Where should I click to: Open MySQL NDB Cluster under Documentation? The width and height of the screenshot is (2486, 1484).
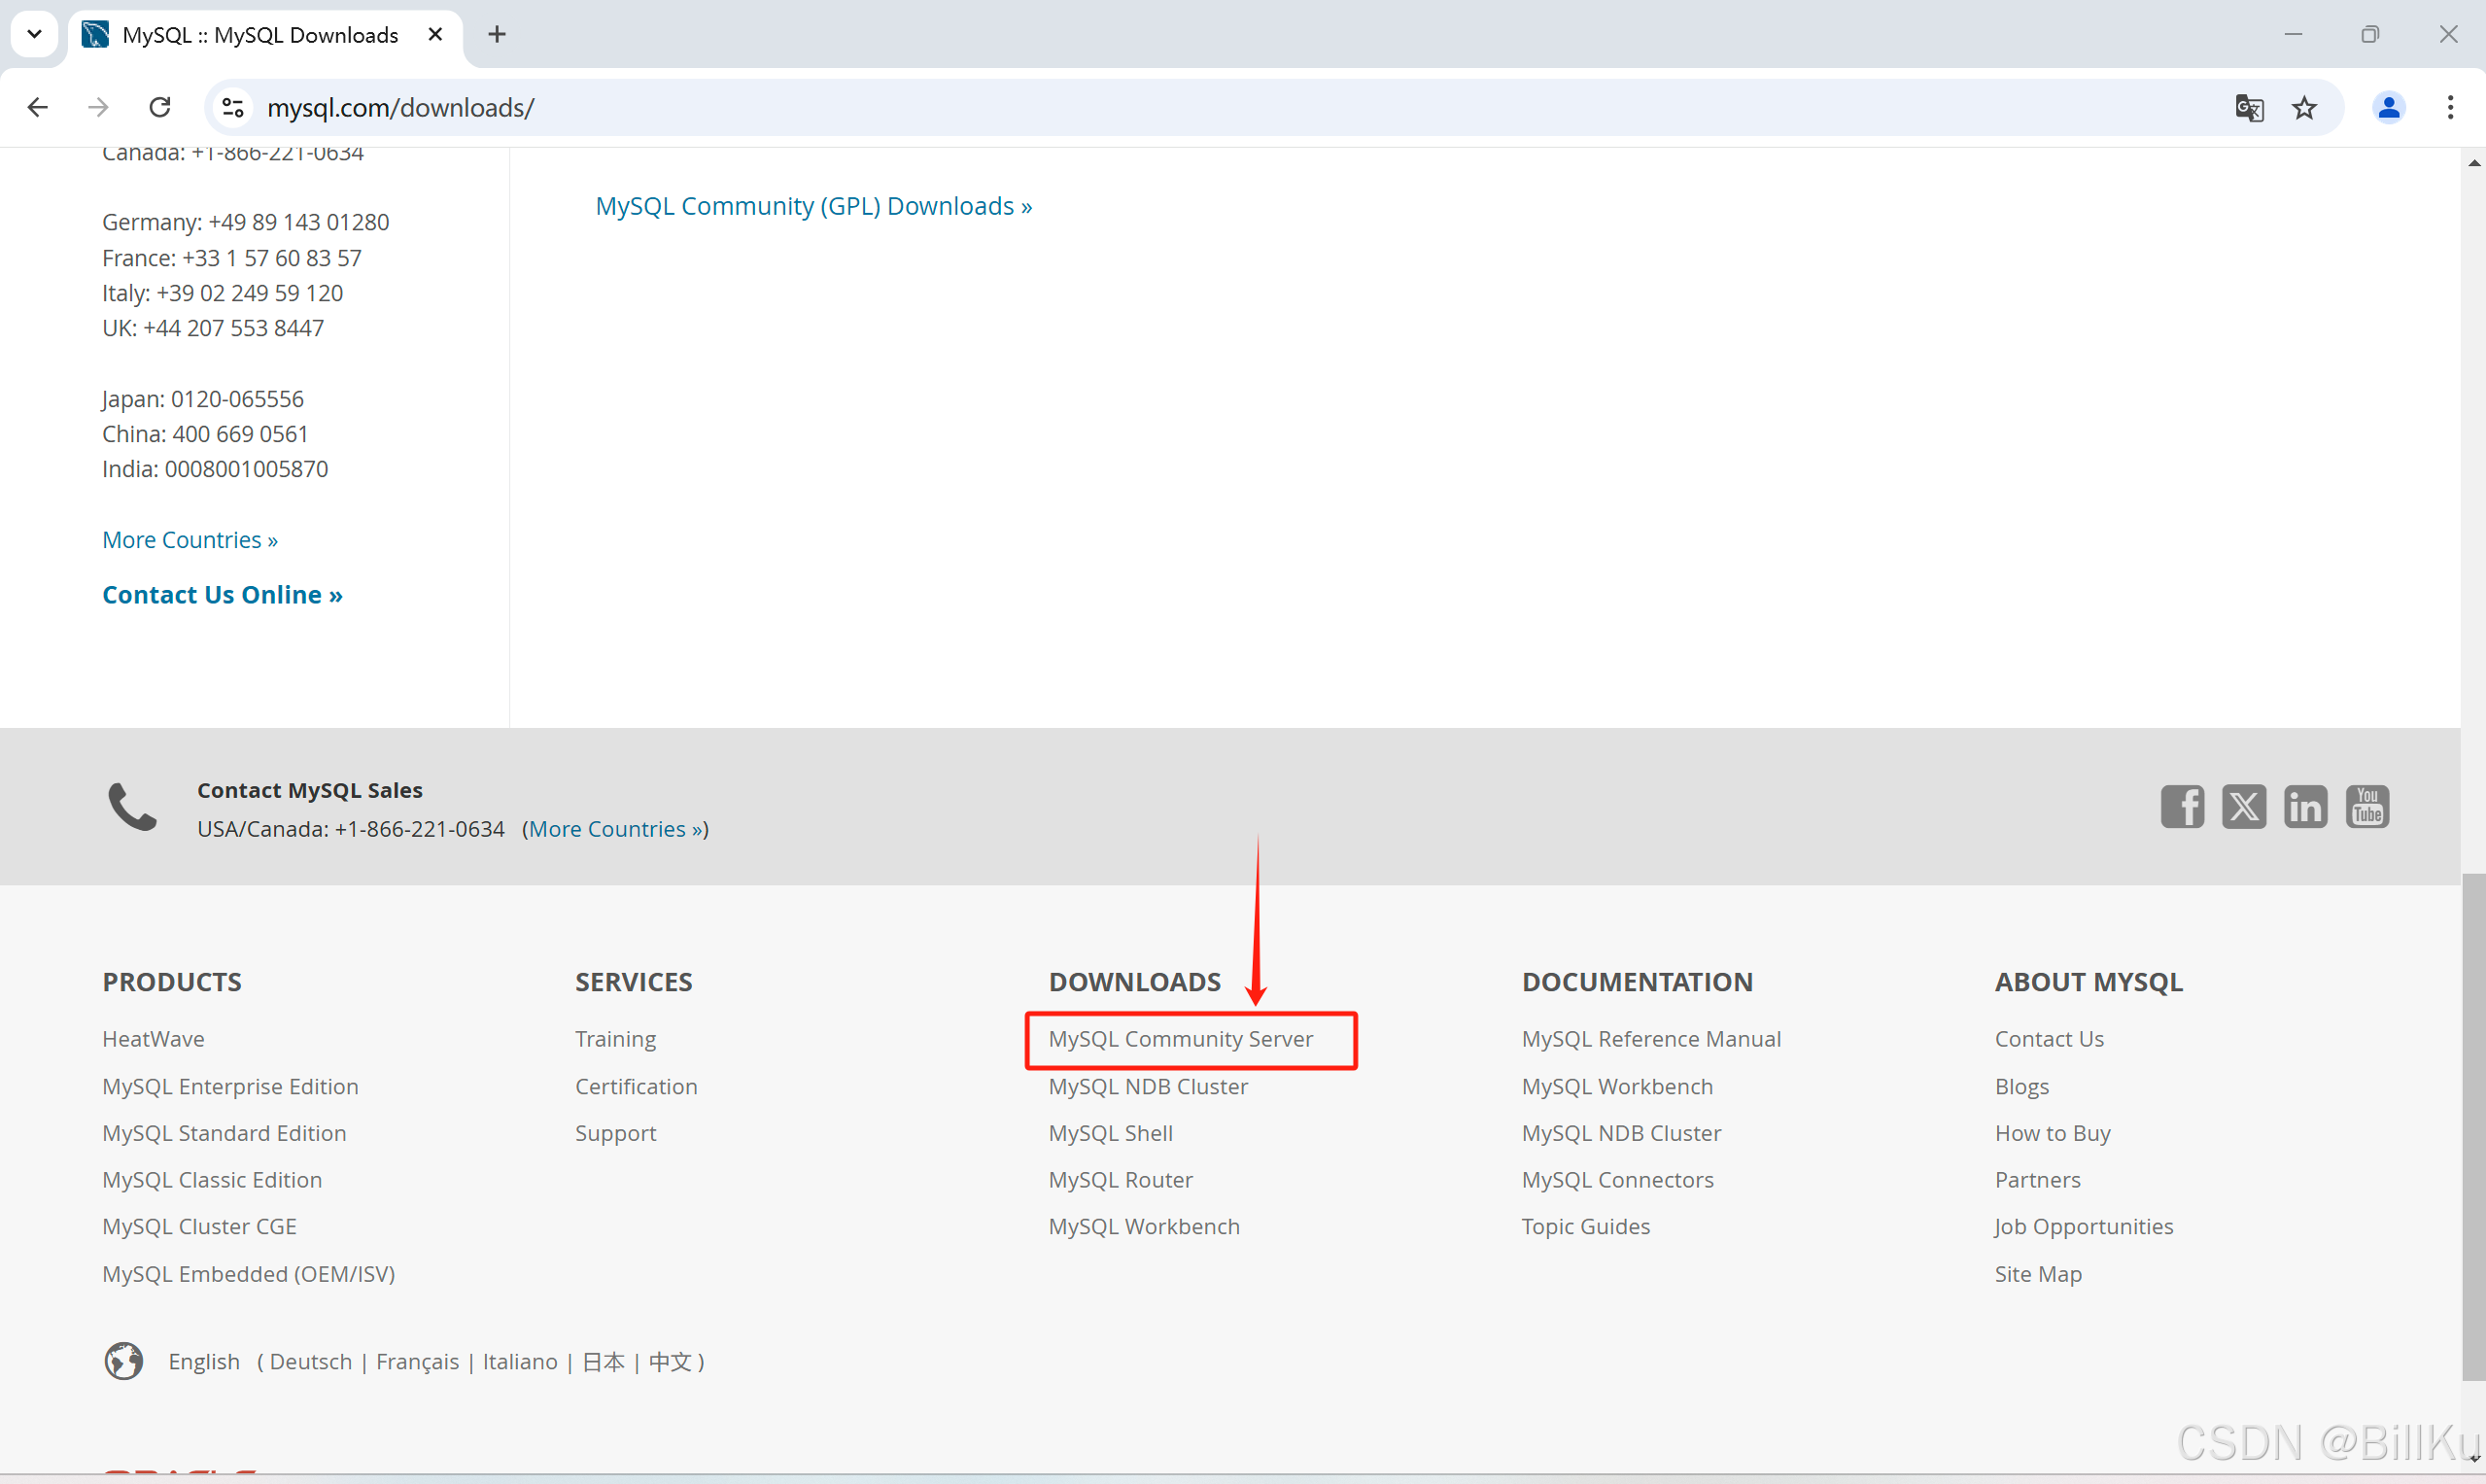1621,1133
